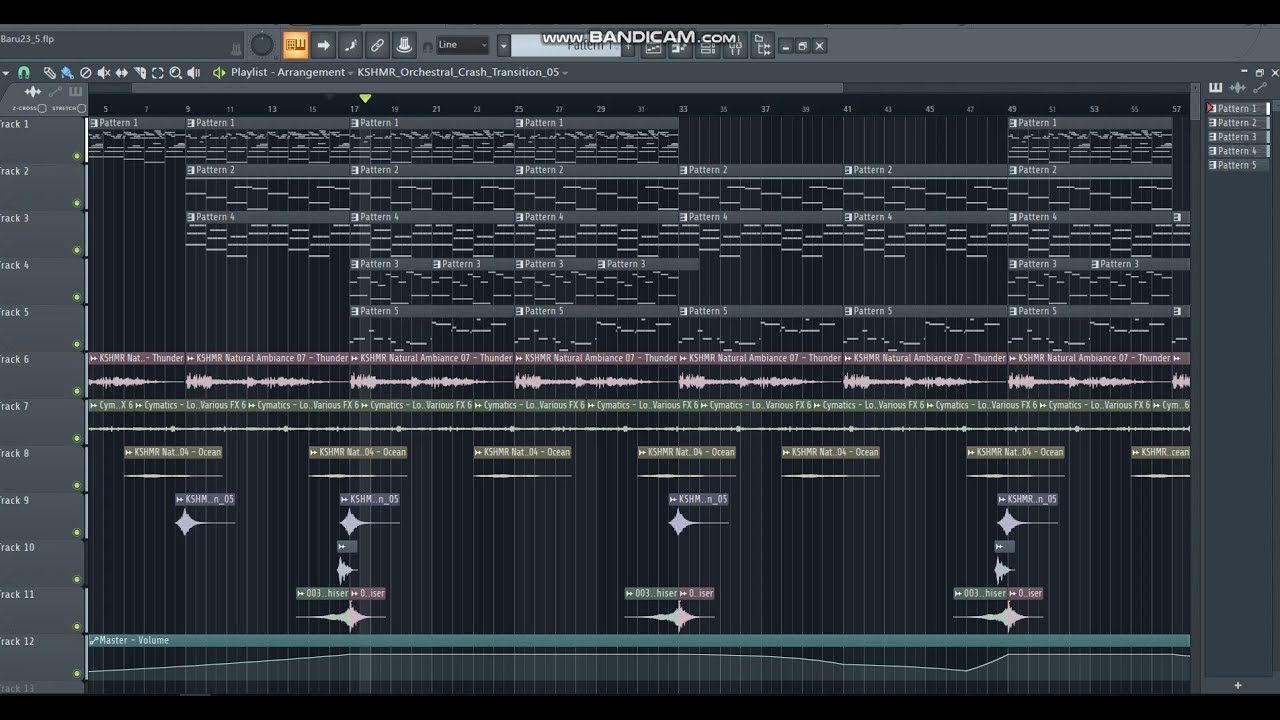Select Pattern 4 in the picker list
The width and height of the screenshot is (1280, 720).
click(1237, 151)
